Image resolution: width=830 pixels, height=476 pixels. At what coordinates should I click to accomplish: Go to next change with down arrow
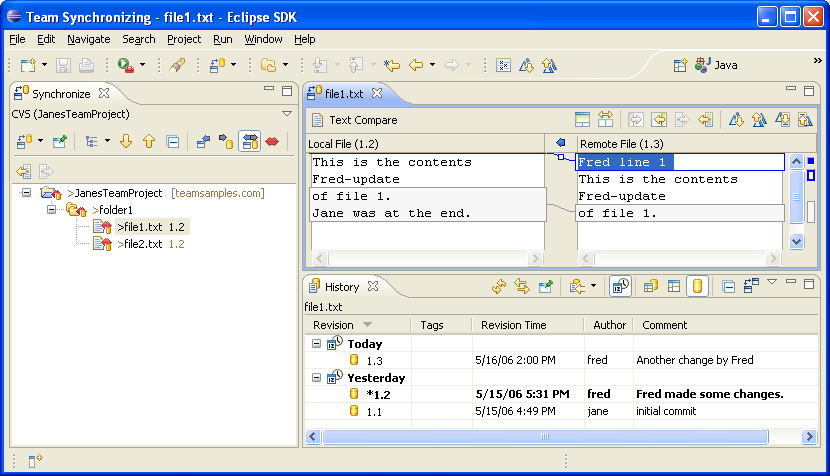(x=126, y=141)
